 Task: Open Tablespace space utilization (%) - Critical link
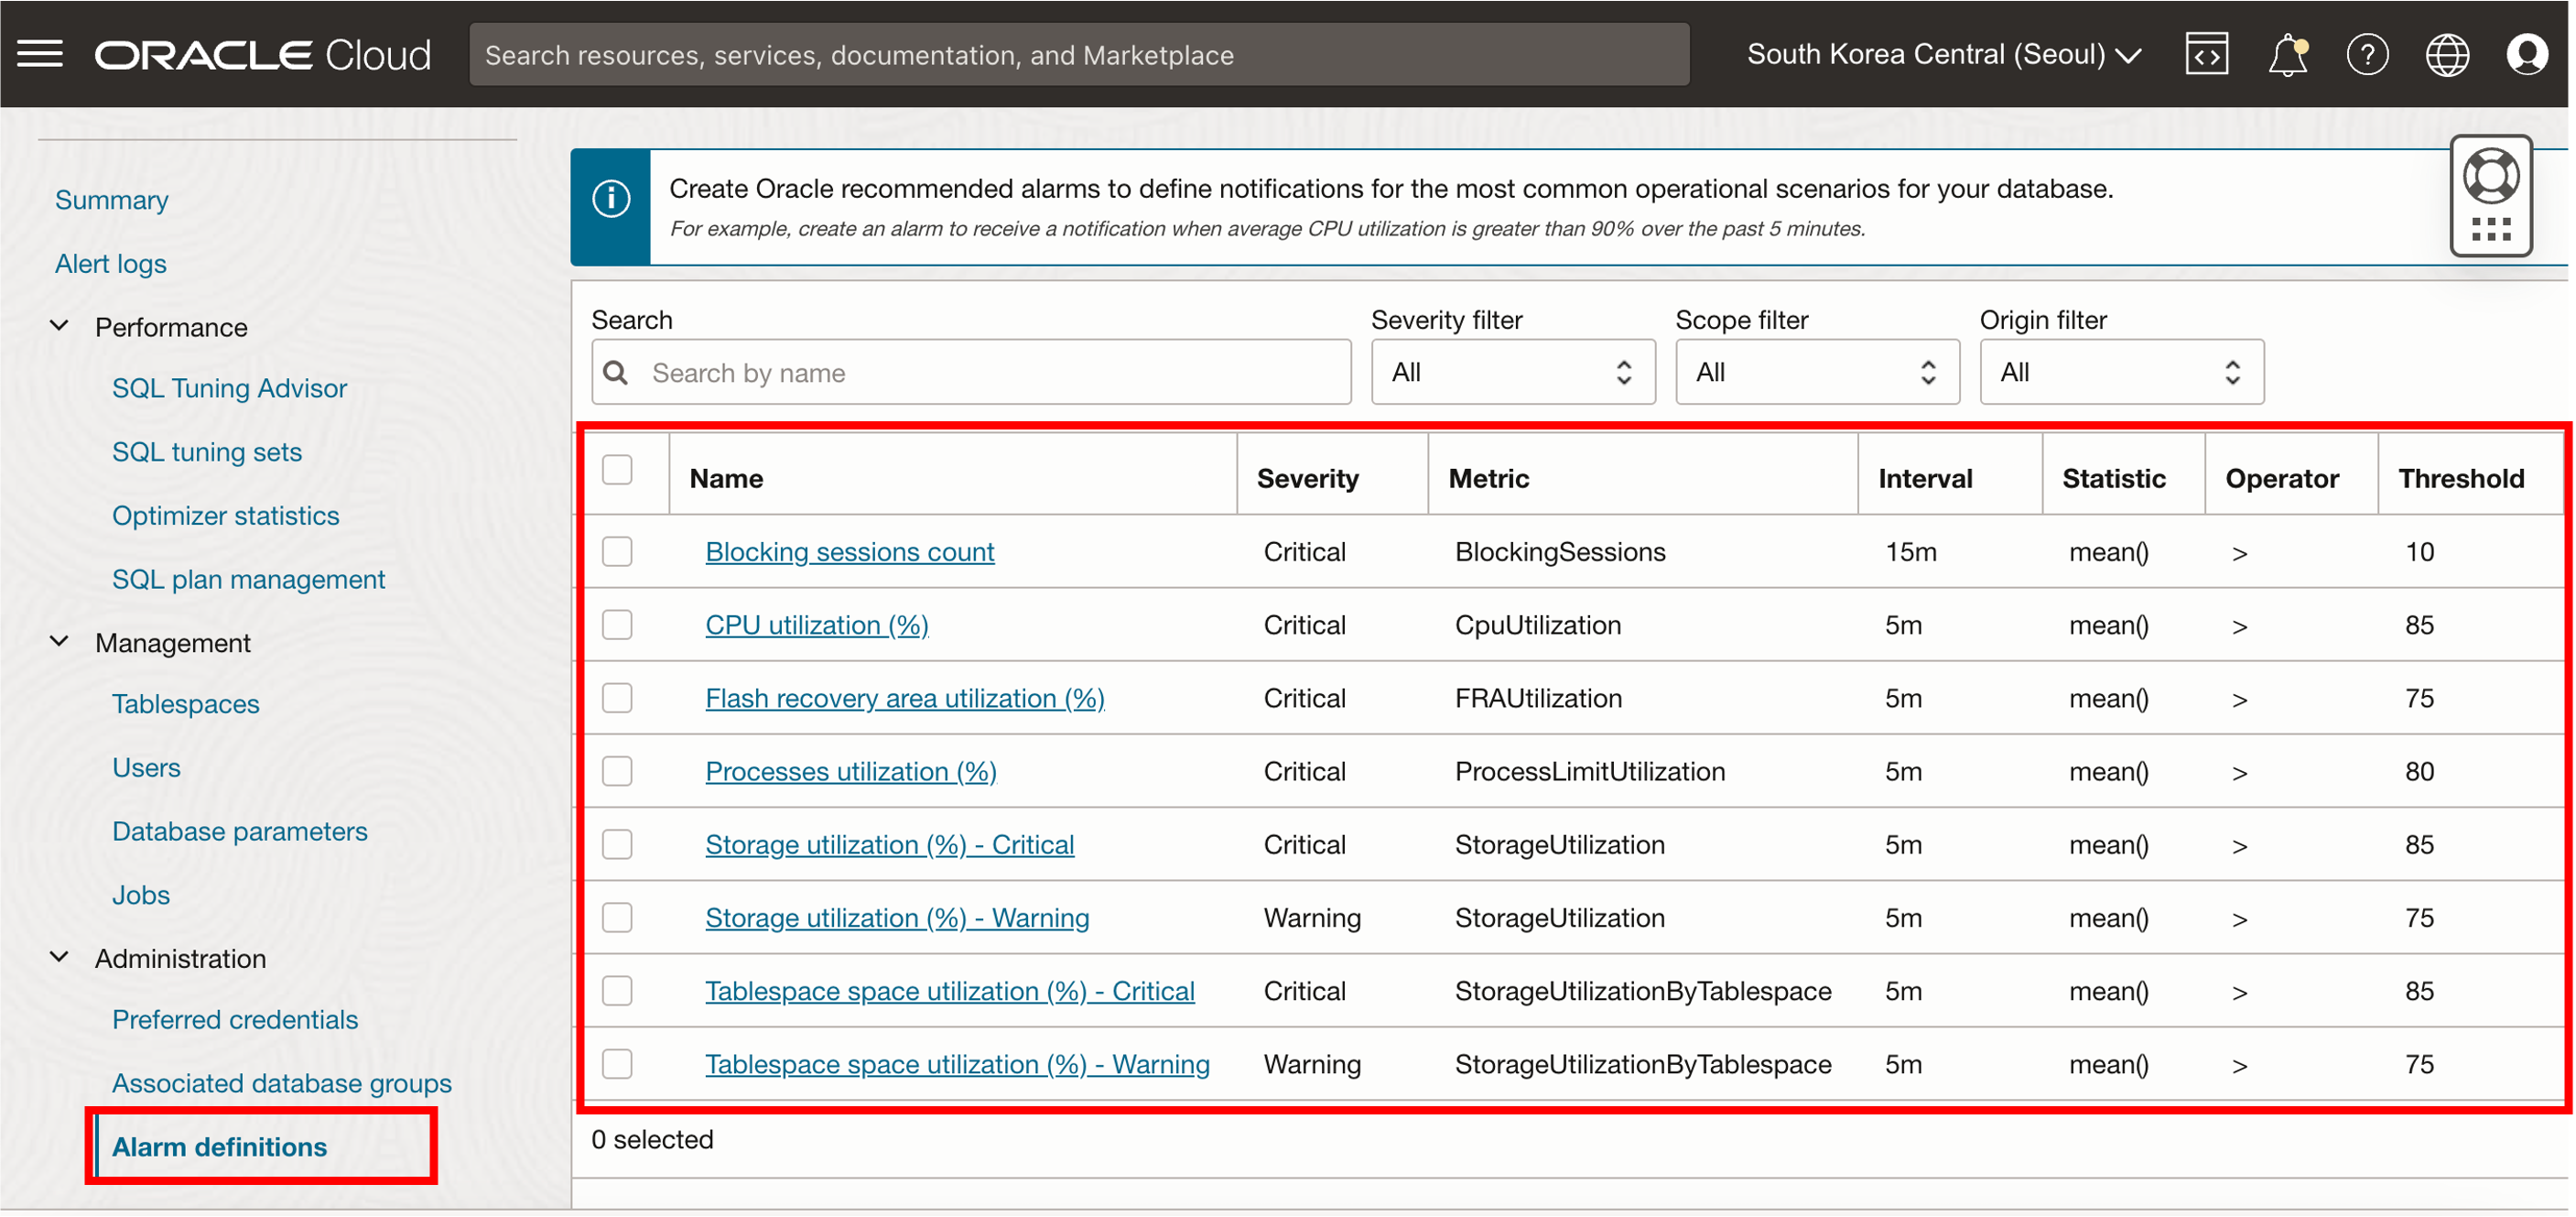coord(949,991)
